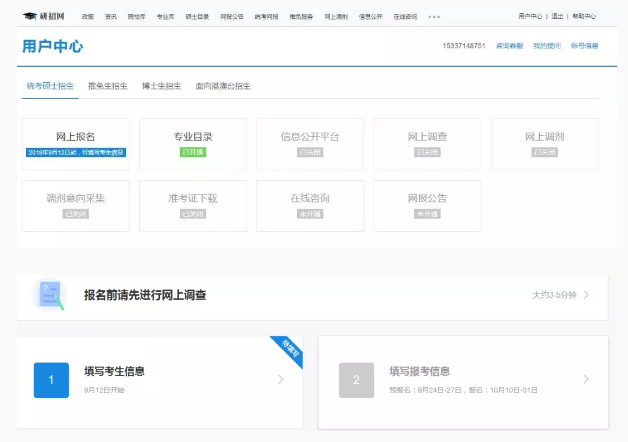
Task: Click the green 已开通 badge
Action: pos(193,153)
